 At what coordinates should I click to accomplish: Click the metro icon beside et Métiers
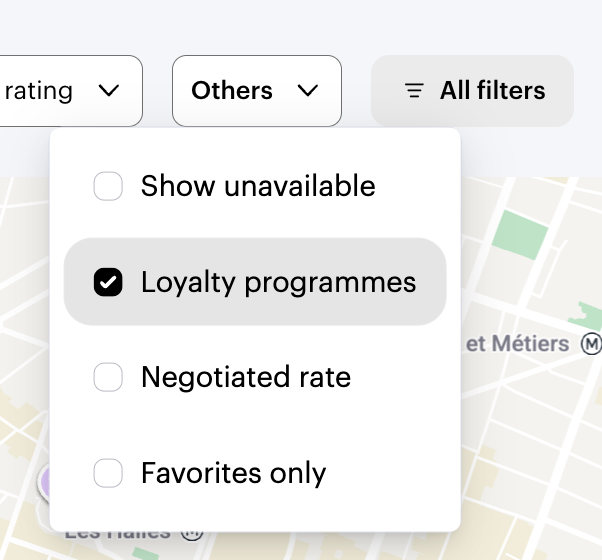(592, 345)
